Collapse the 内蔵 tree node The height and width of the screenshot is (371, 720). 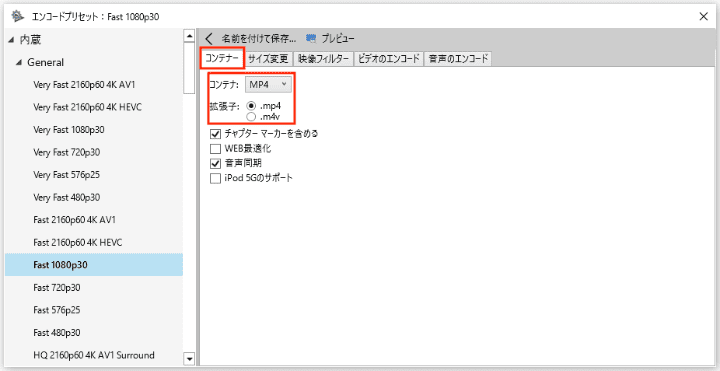[11, 40]
